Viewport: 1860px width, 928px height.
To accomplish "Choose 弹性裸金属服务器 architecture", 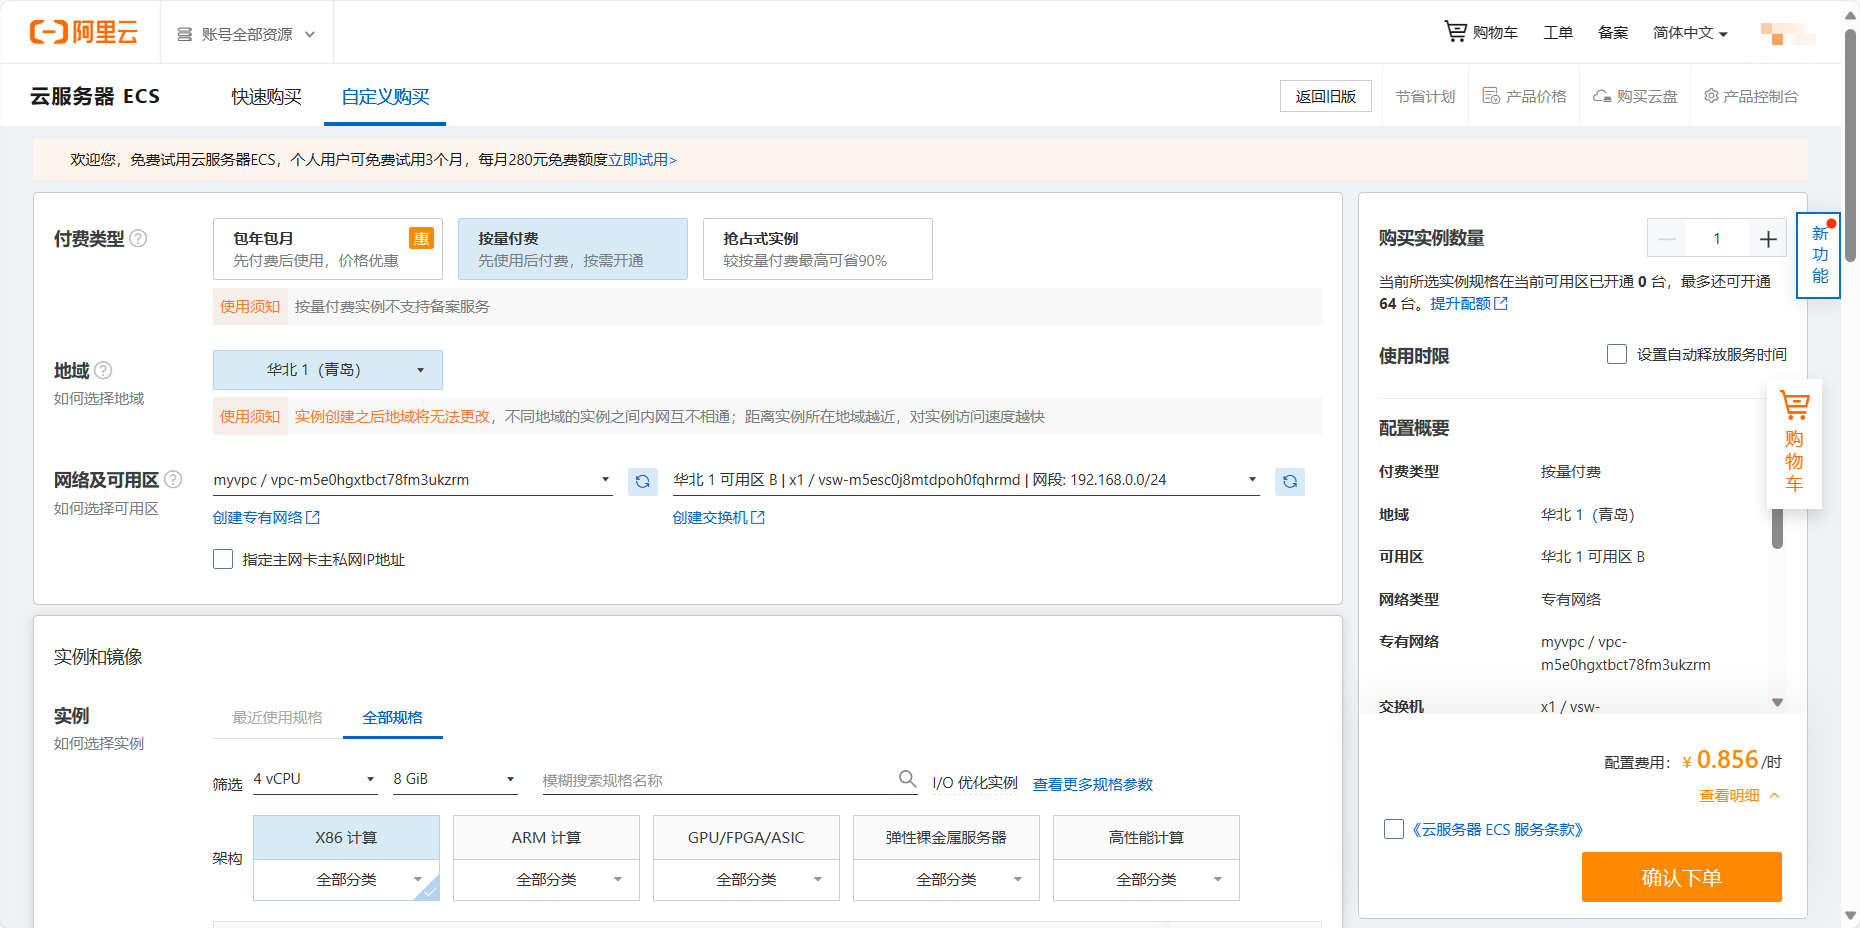I will pyautogui.click(x=946, y=837).
